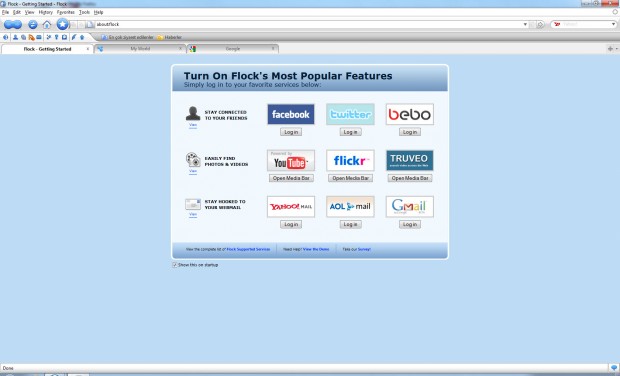Click the Yahoo search engine icon
Screen dimensions: 620x376
tap(557, 25)
